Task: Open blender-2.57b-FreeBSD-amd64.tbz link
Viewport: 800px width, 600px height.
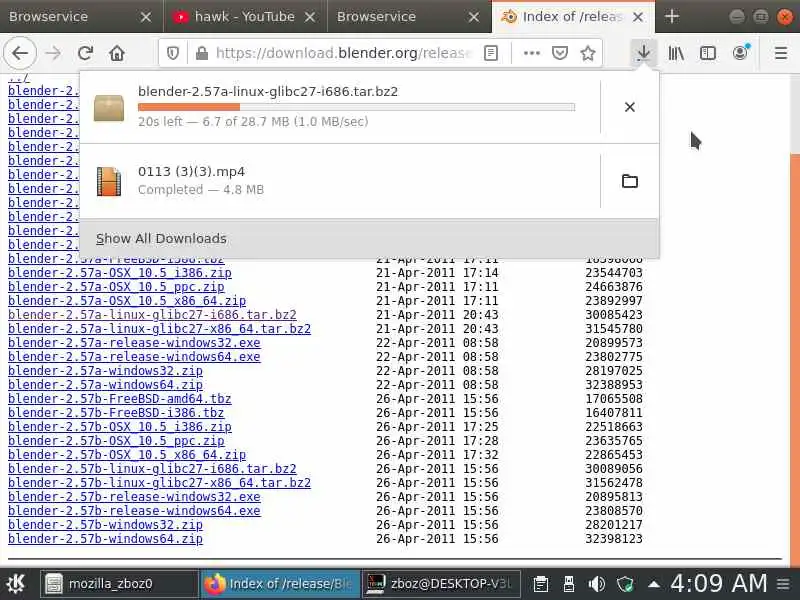Action: tap(120, 398)
